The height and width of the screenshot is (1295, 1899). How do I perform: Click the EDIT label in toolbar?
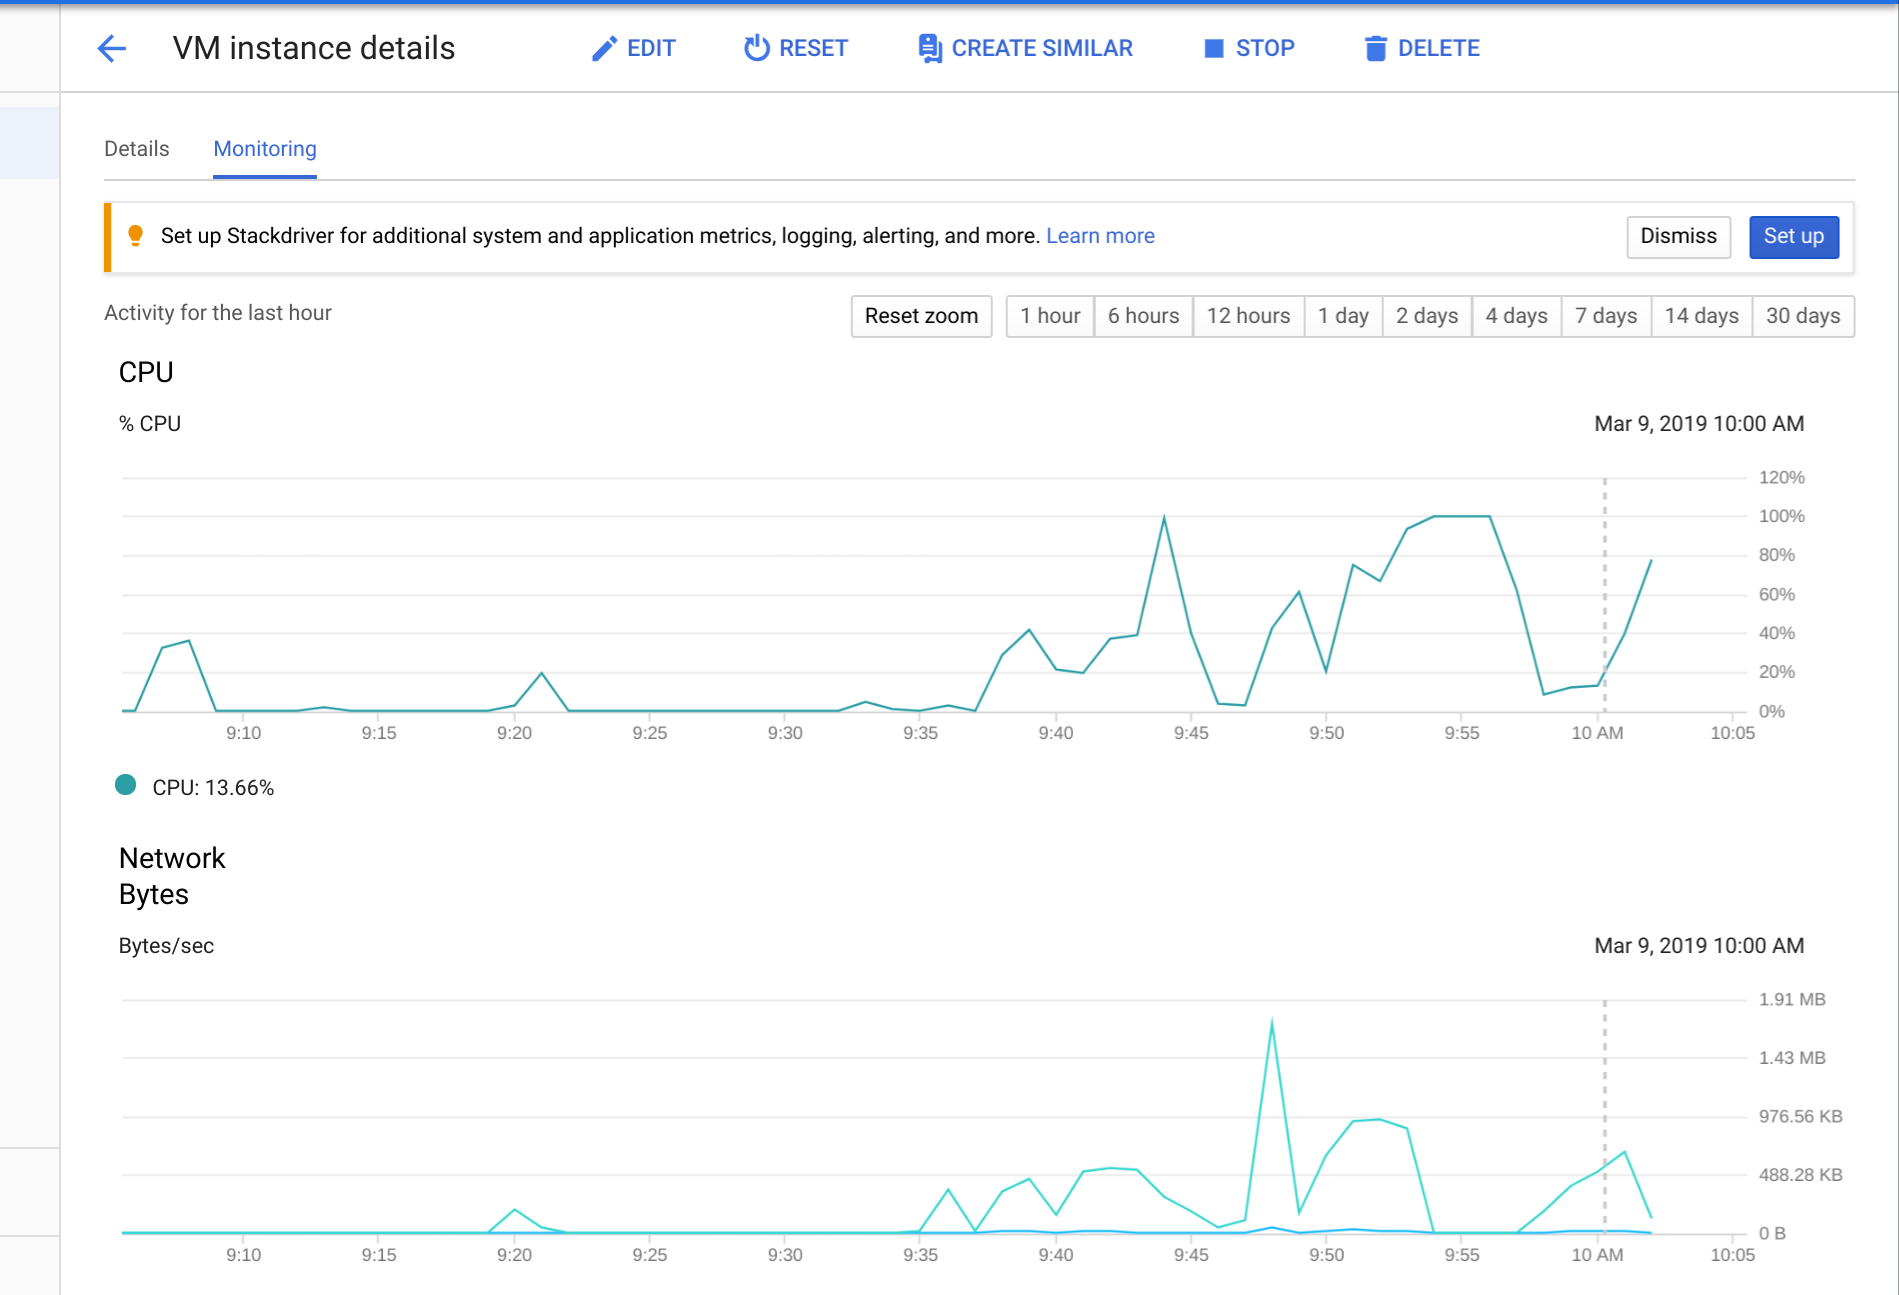click(x=651, y=48)
